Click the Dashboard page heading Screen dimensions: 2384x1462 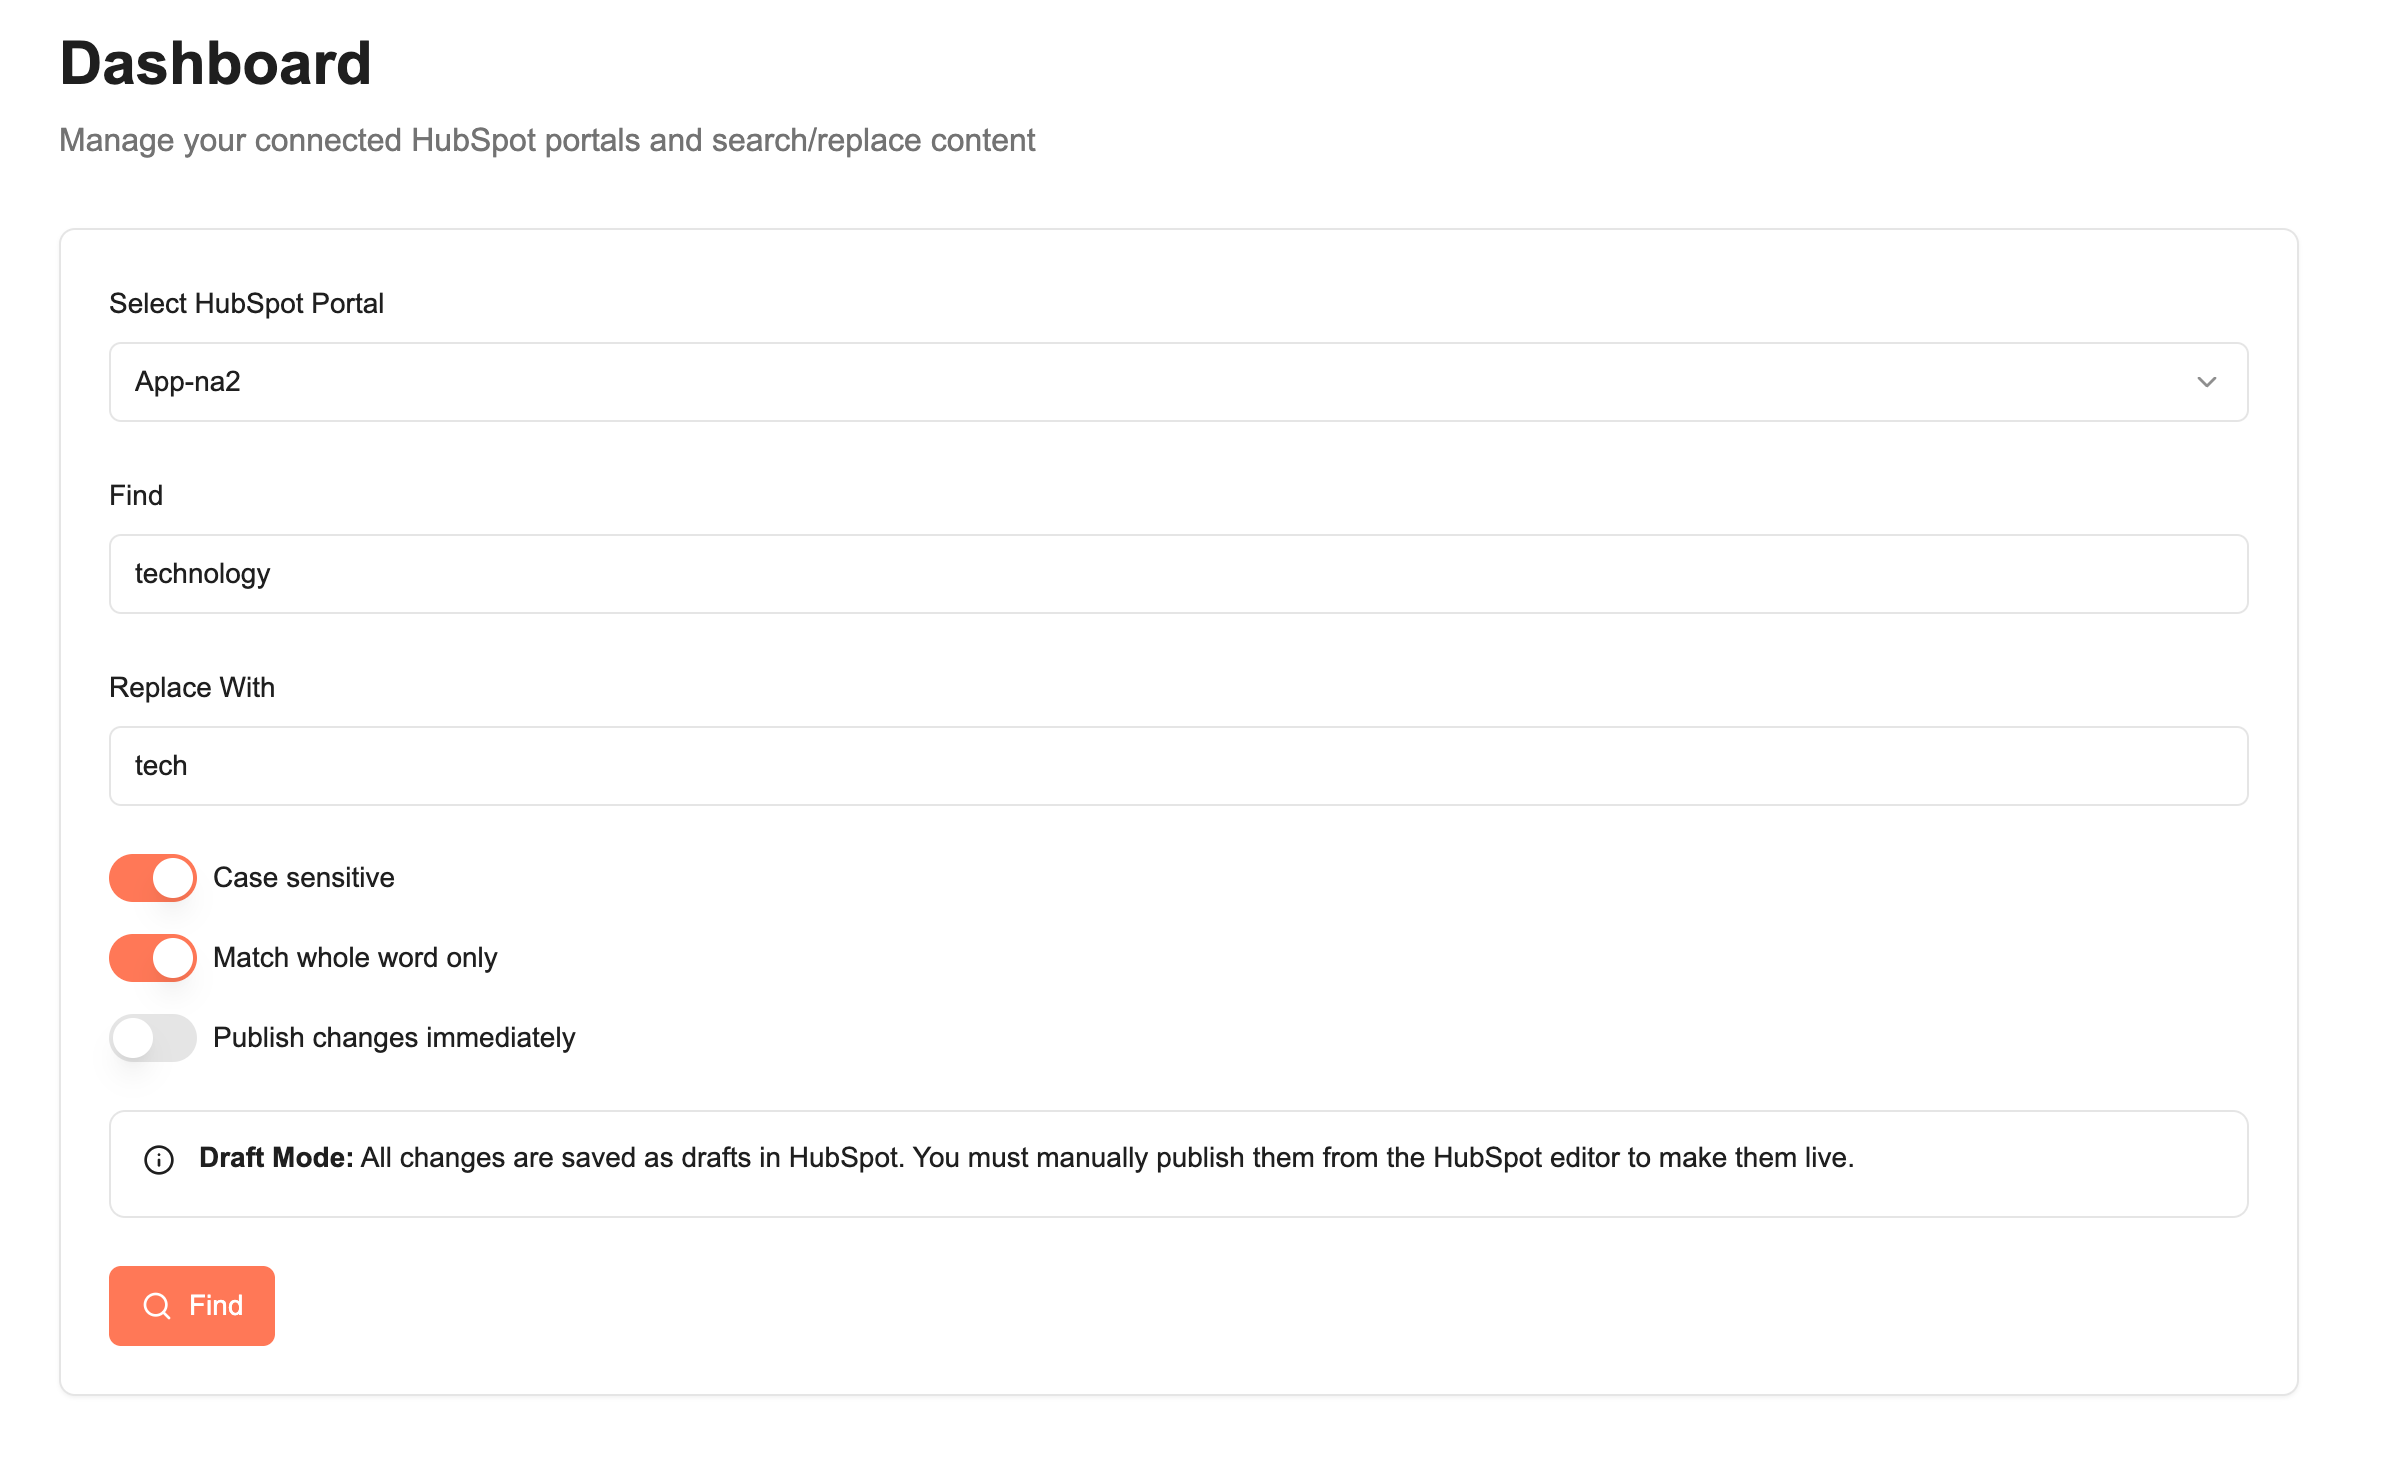pos(216,64)
